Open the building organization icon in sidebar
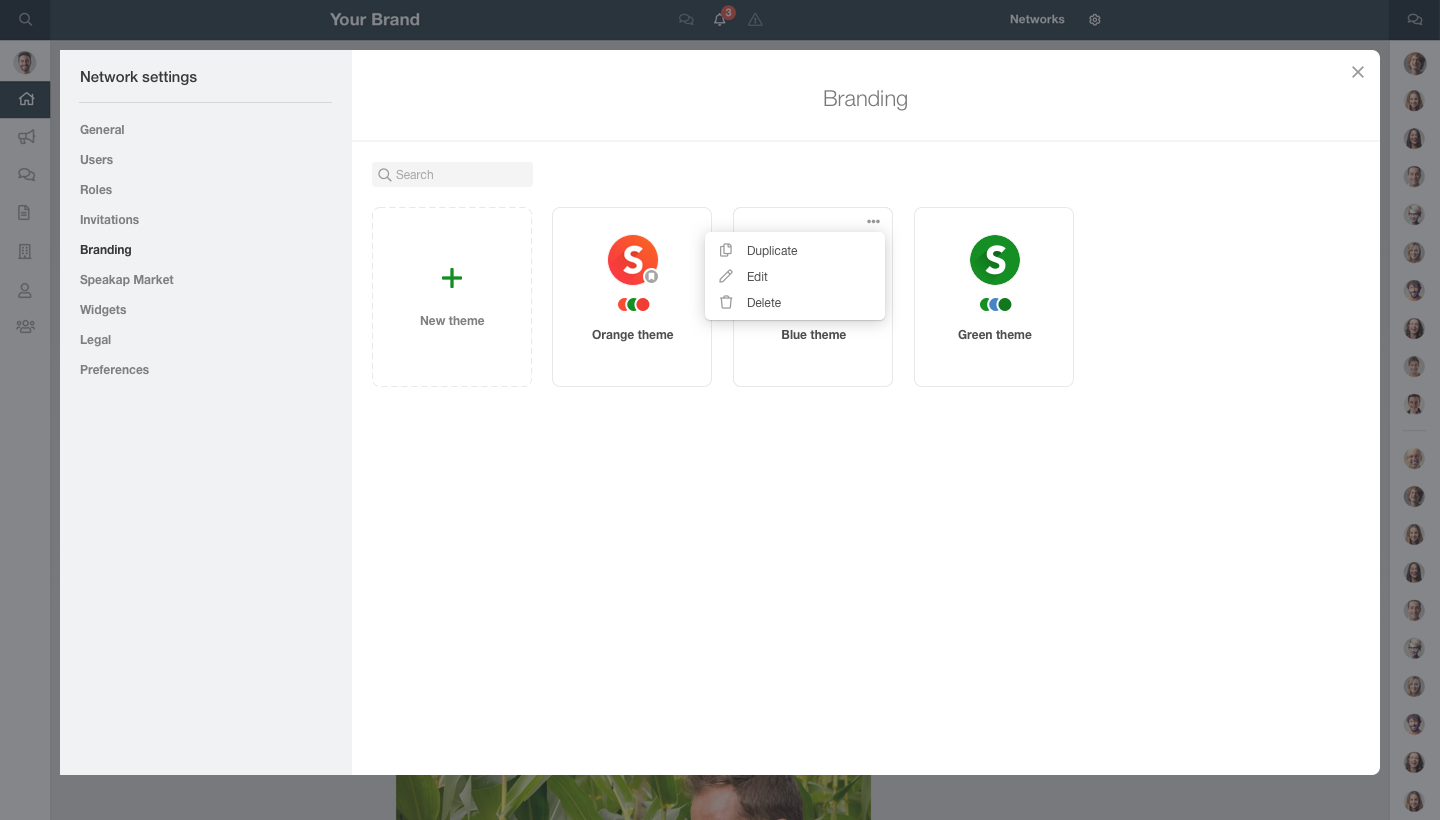Screen dimensions: 1440x820 25,251
